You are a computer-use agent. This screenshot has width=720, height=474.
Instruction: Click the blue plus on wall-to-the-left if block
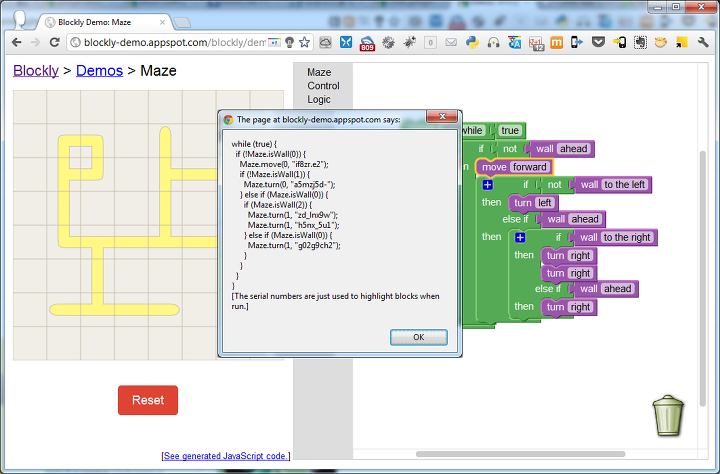pyautogui.click(x=488, y=185)
